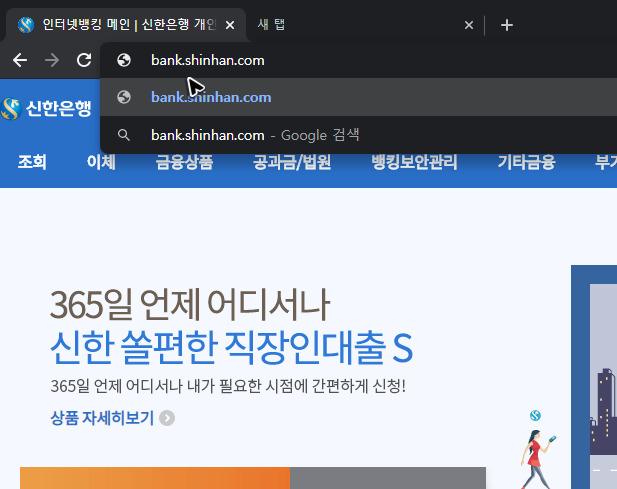Click the favicon on the 인터넷뱅킹 tab

26,25
